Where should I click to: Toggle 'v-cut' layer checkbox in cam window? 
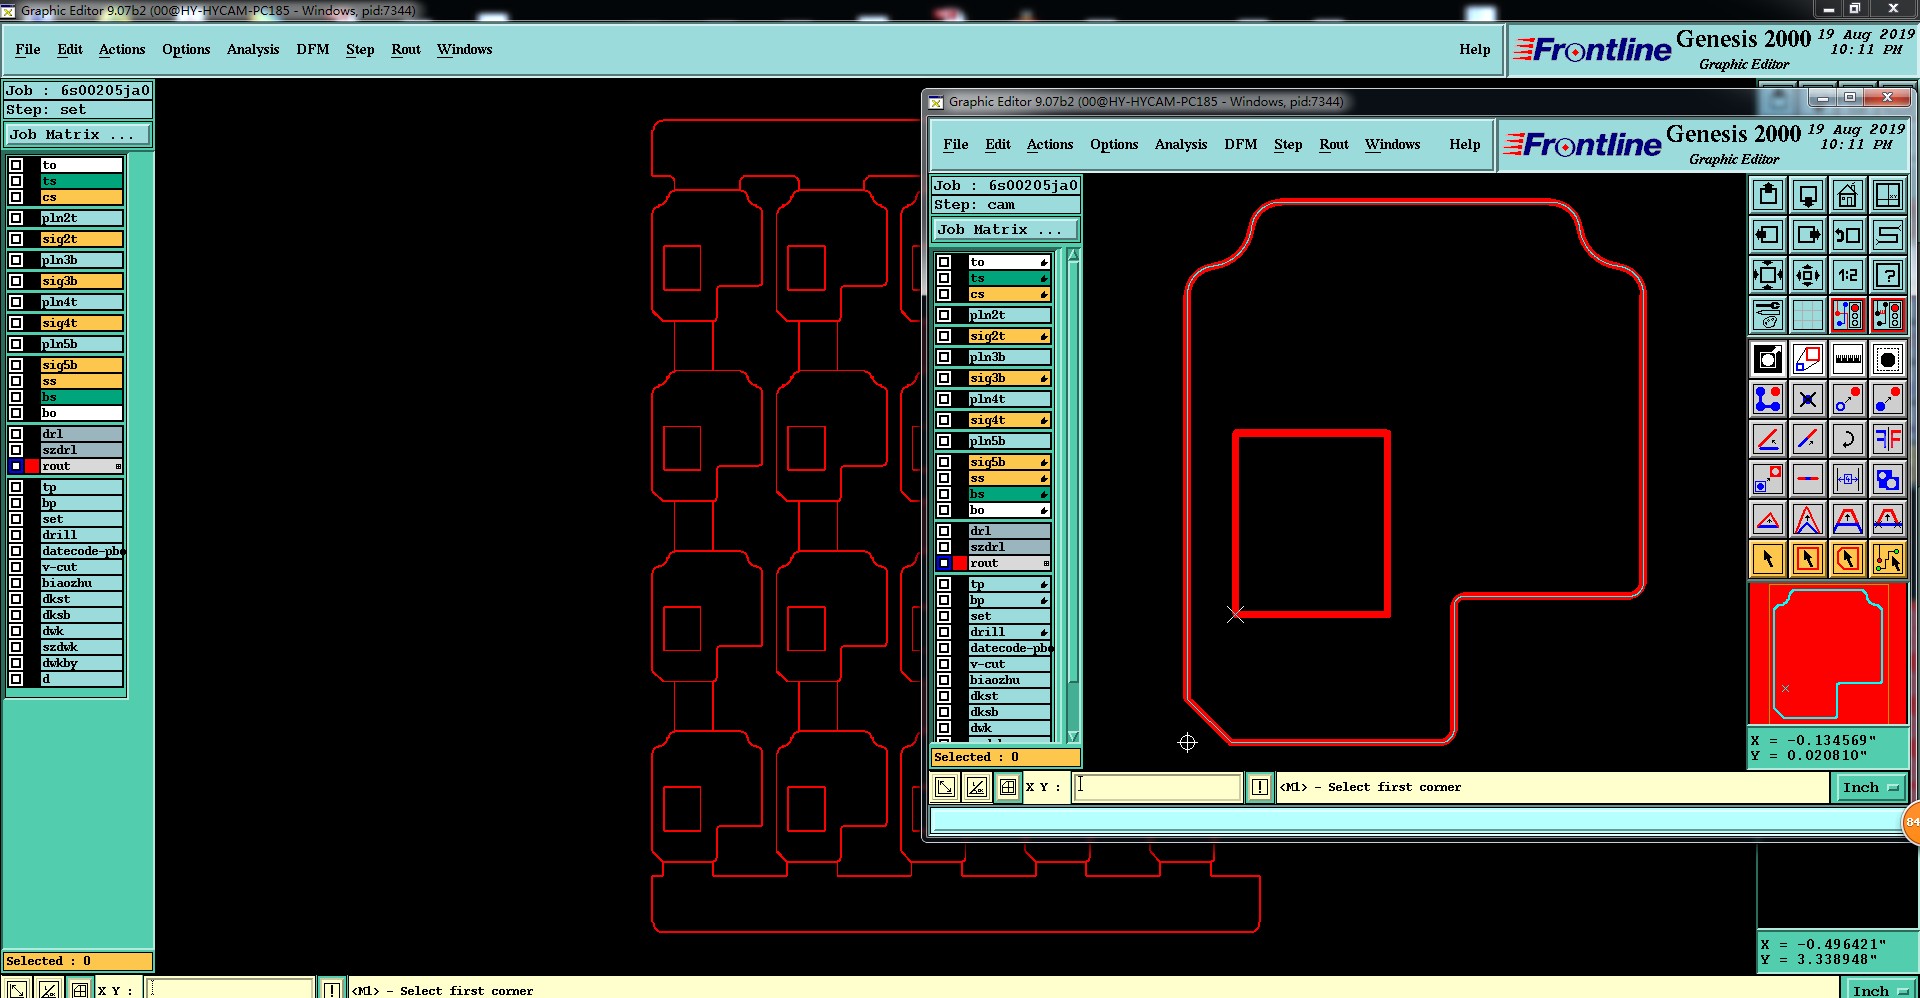943,664
